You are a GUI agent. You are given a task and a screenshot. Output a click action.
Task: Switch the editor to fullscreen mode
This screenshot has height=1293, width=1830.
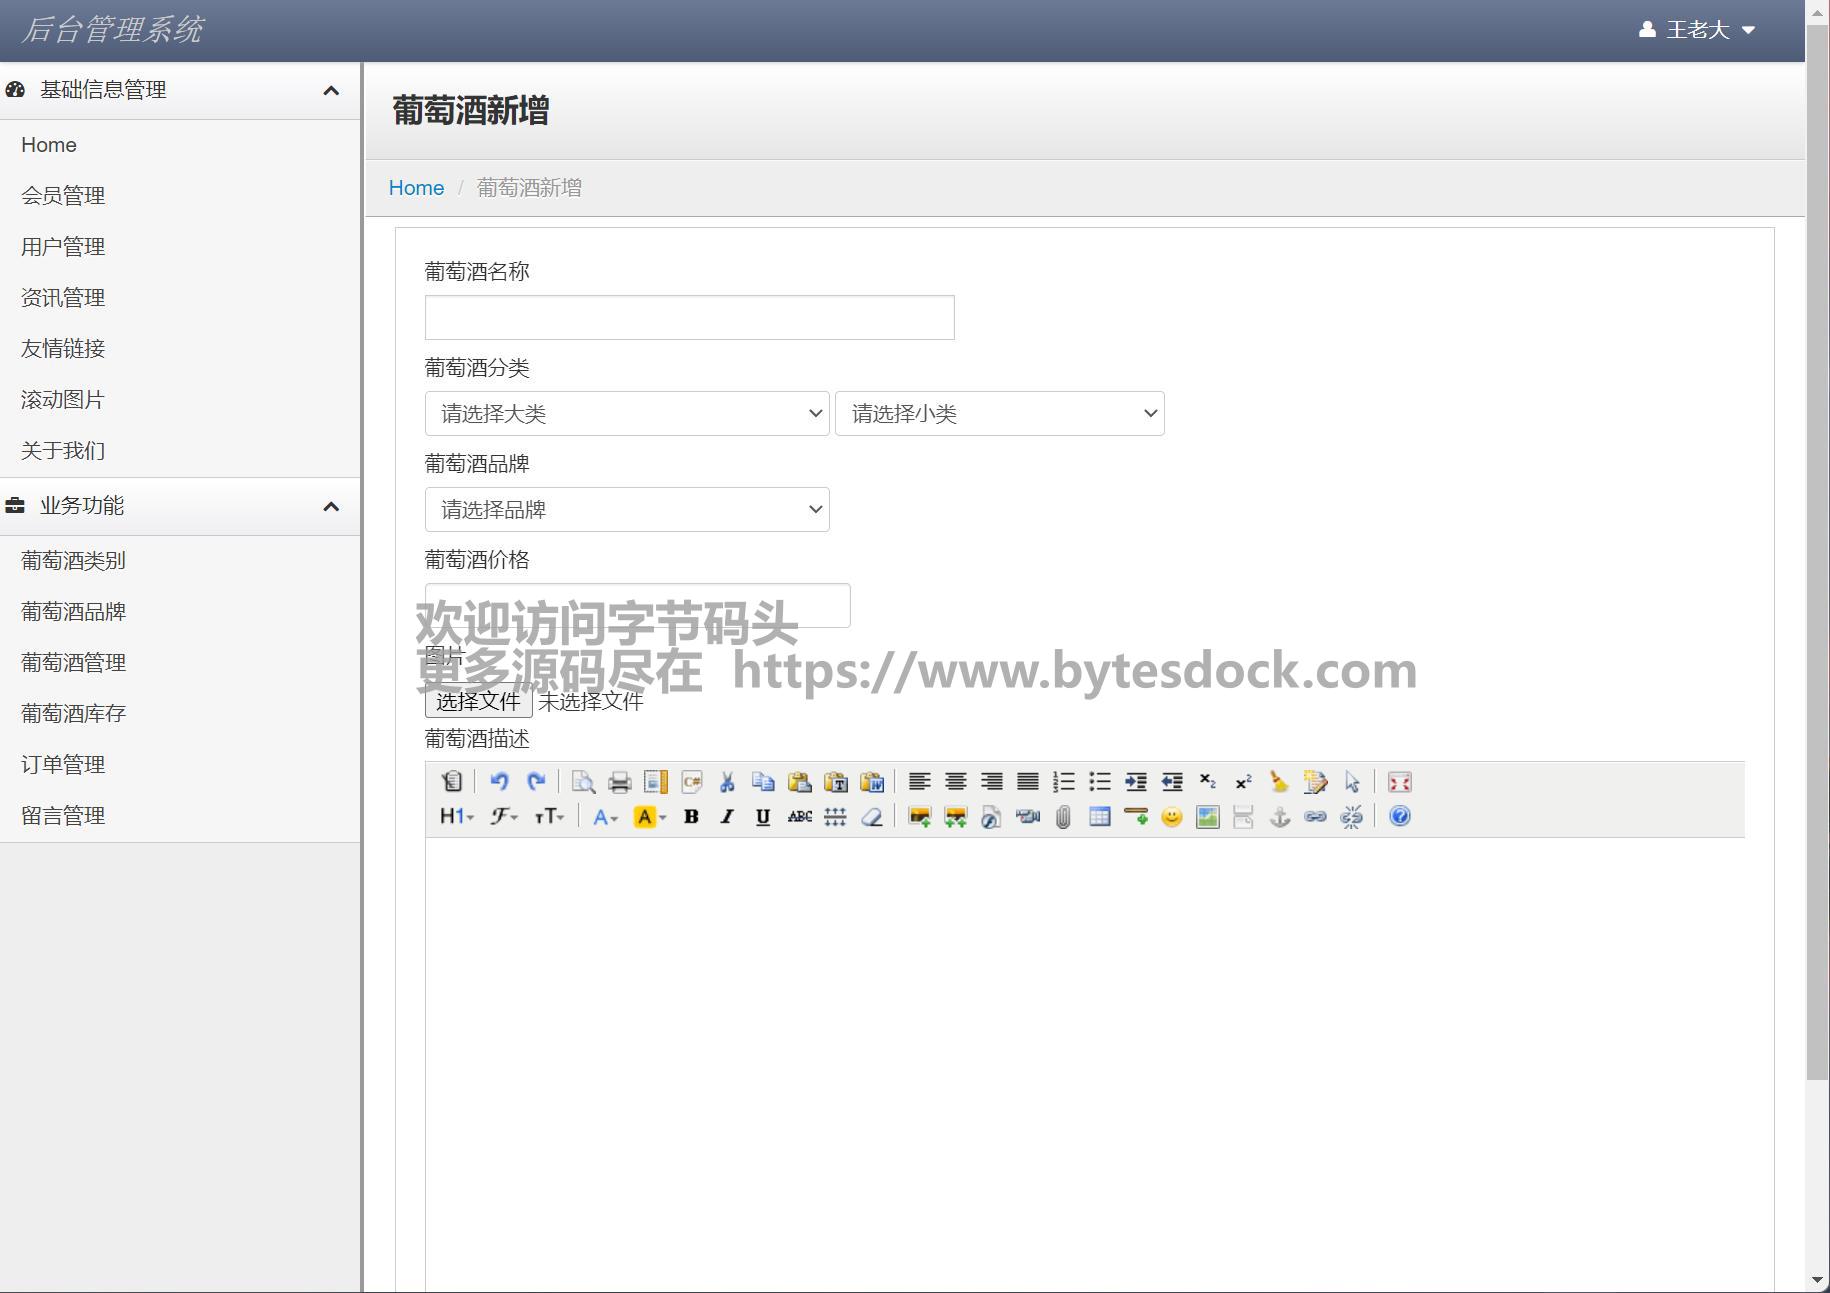1400,782
